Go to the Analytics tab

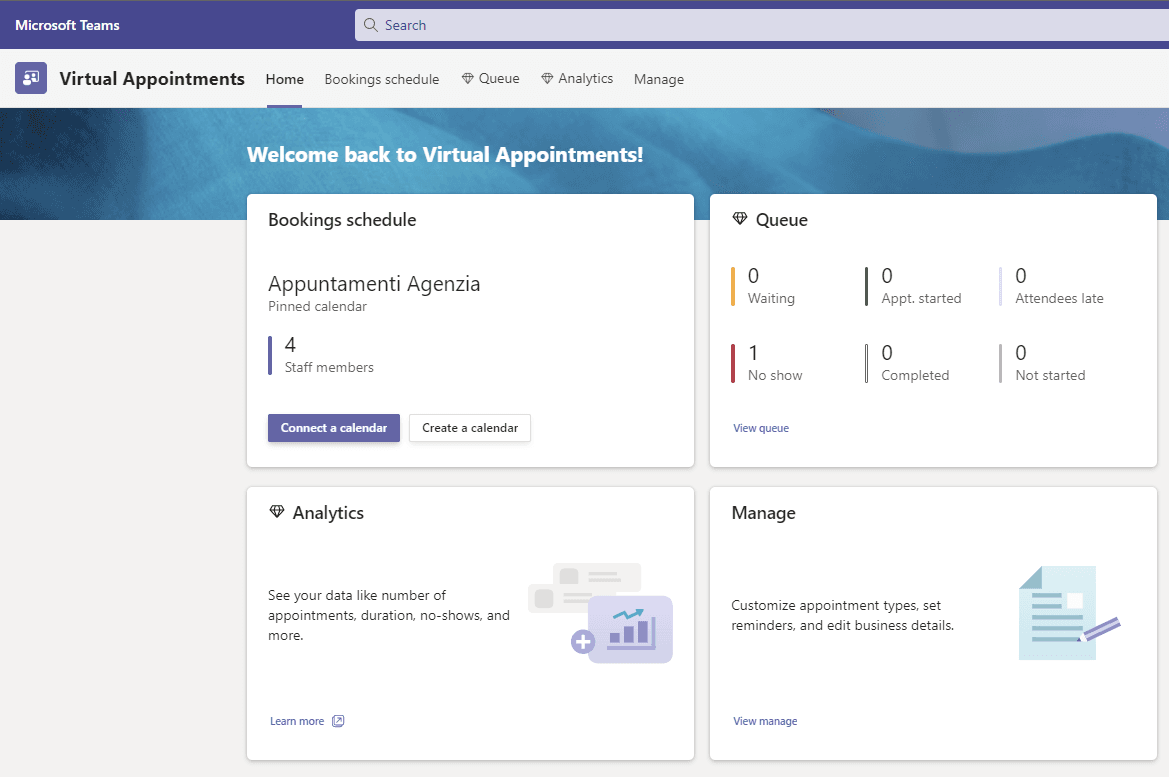point(577,78)
